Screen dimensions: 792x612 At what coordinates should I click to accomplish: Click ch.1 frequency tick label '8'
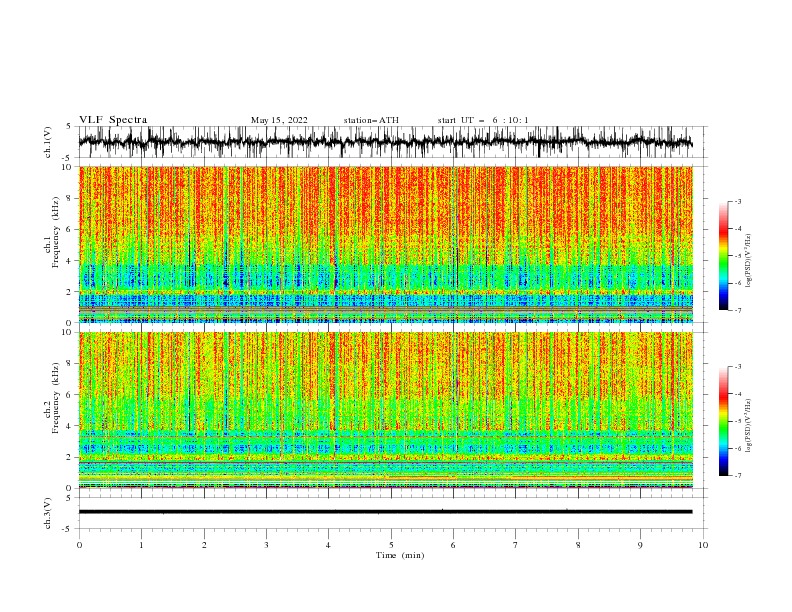click(69, 198)
